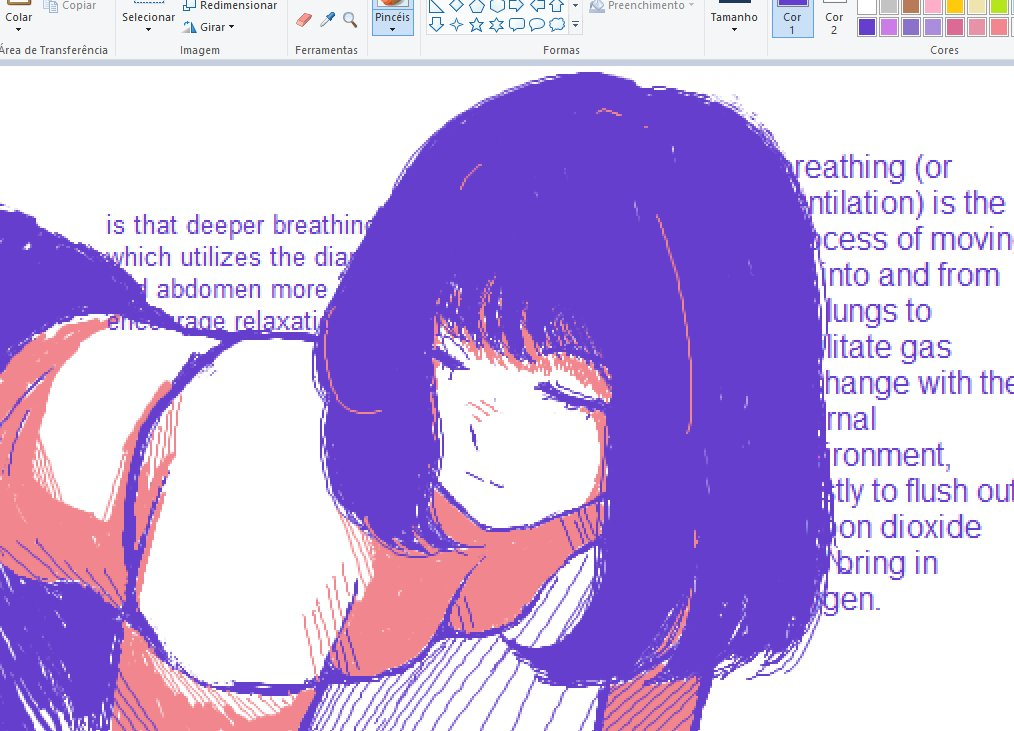The width and height of the screenshot is (1014, 731).
Task: Click the Redimensionar resize button
Action: point(230,6)
